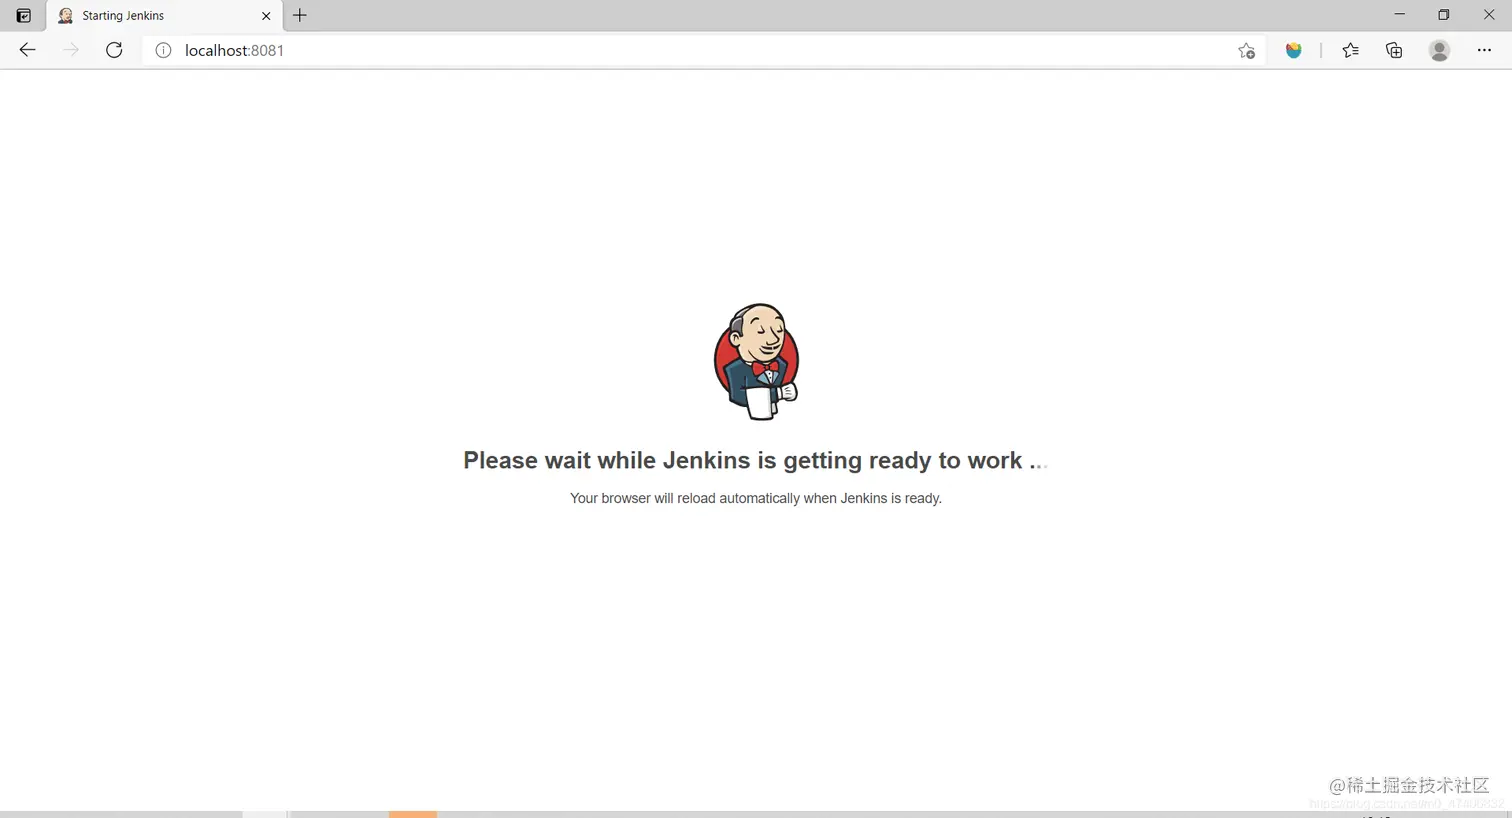
Task: Click the grayed-out forward arrow
Action: (70, 50)
